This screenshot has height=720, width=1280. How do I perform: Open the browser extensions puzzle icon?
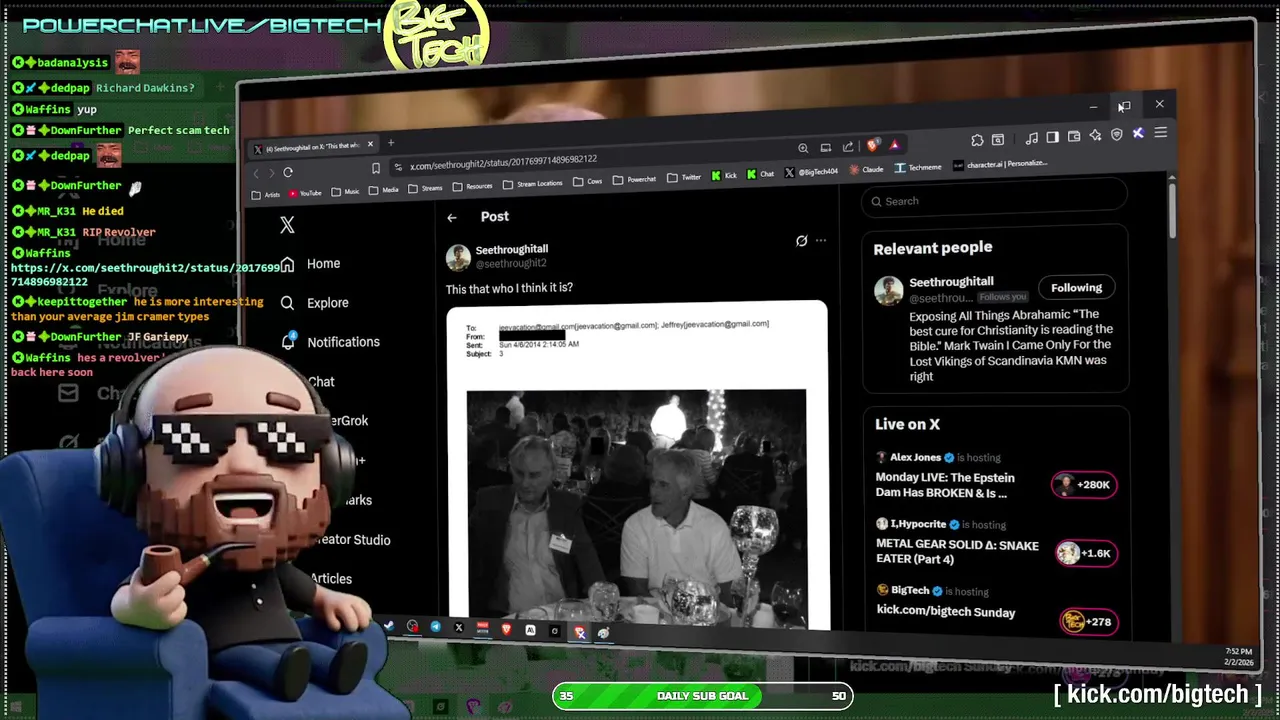point(977,140)
